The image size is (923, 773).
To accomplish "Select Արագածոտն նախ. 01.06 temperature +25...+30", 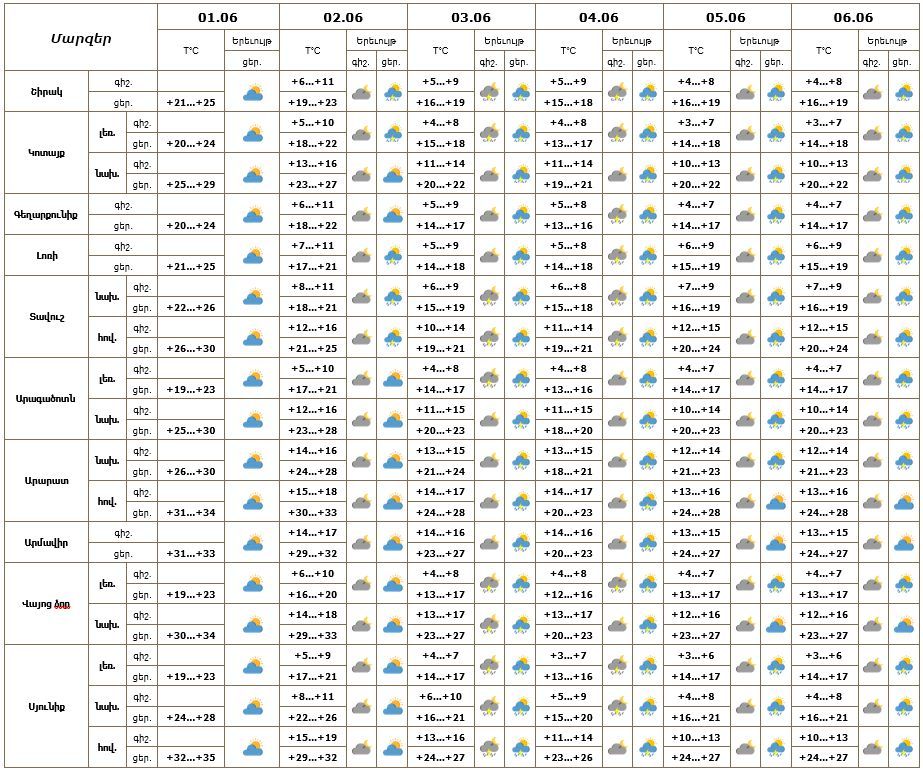I will [191, 430].
